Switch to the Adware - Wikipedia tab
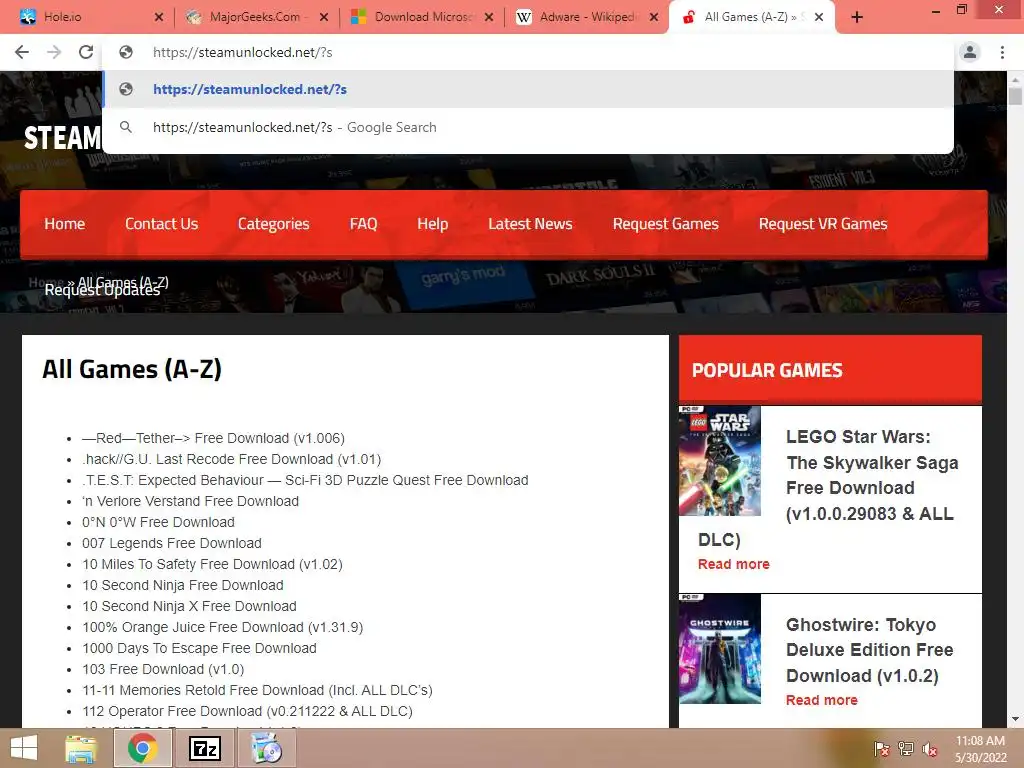Image resolution: width=1024 pixels, height=768 pixels. point(585,18)
